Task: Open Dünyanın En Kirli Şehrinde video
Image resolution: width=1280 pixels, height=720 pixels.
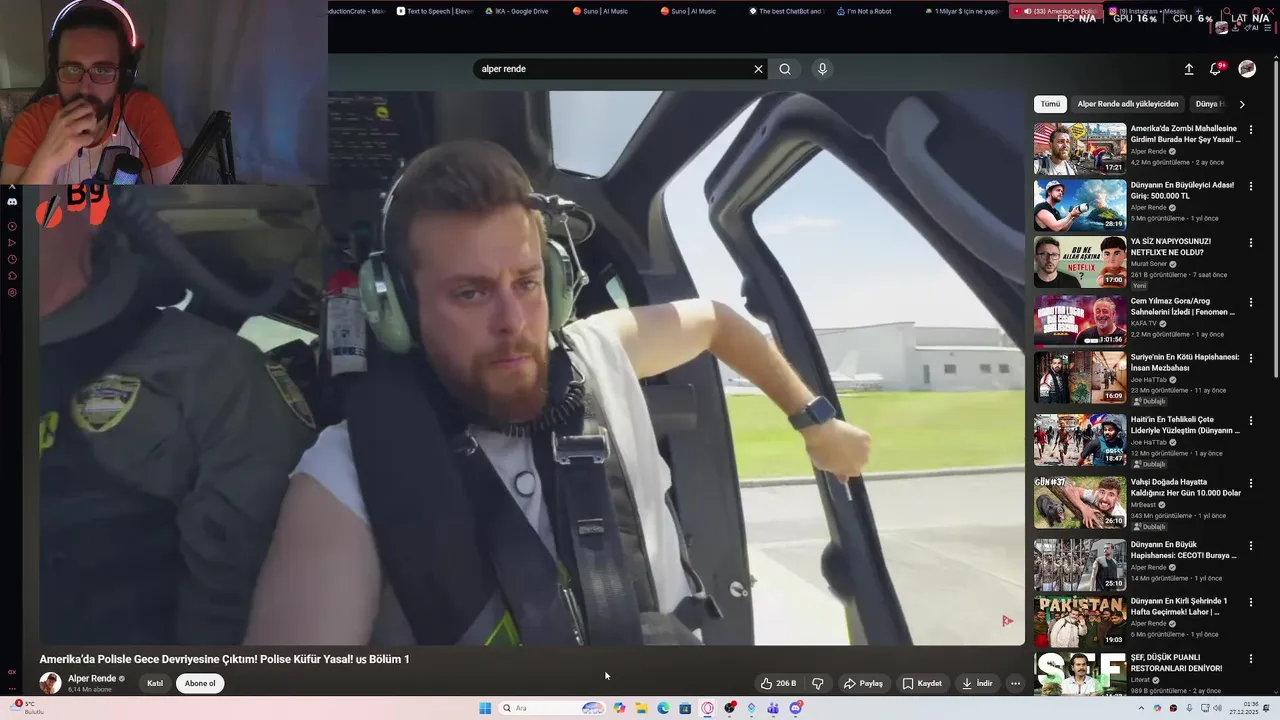Action: [1080, 621]
